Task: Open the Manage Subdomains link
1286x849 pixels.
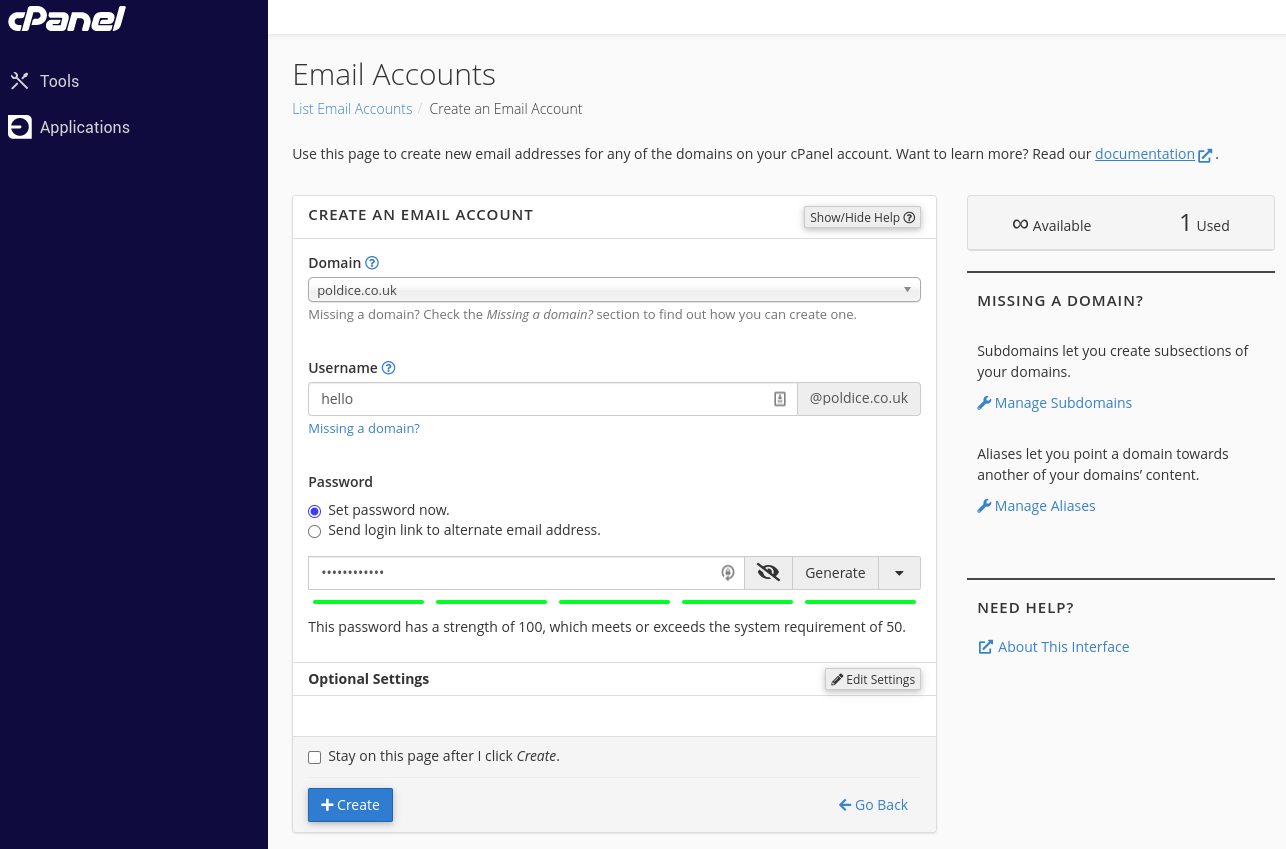Action: (x=1062, y=403)
